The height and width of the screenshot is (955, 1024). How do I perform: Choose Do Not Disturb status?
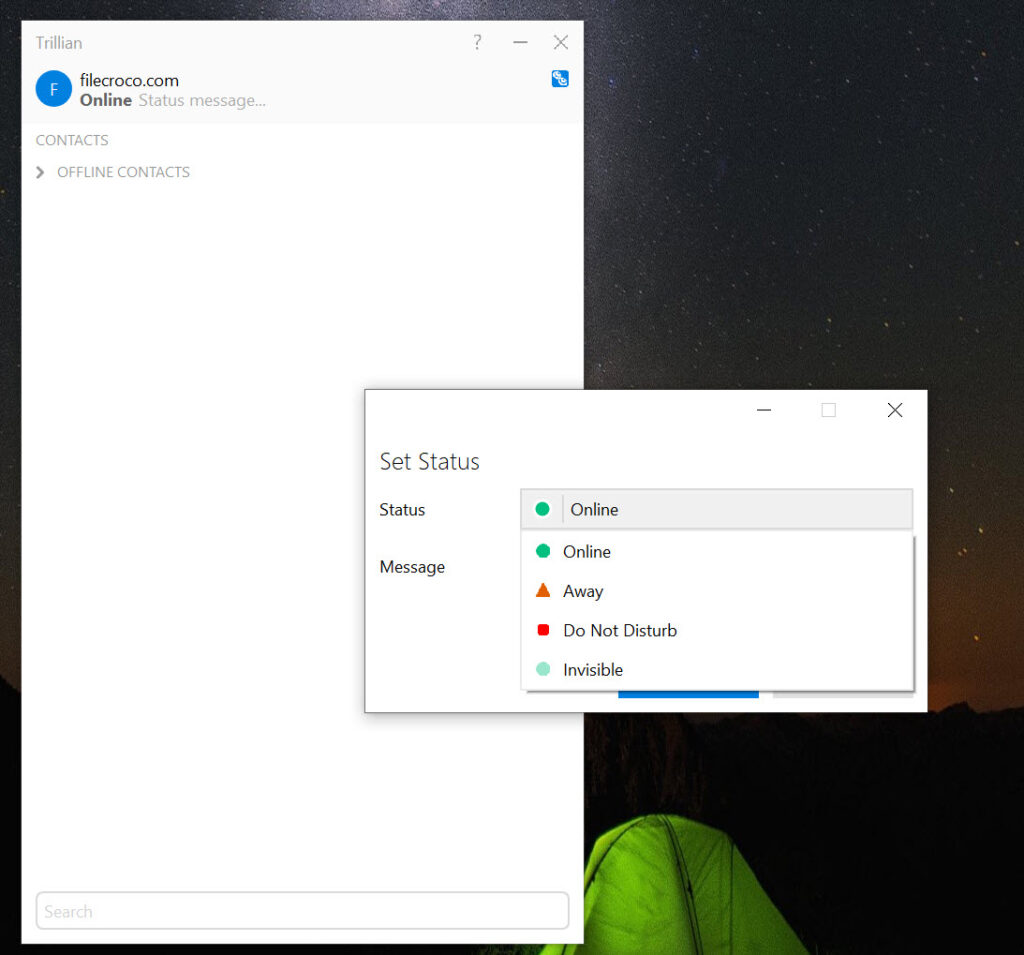click(717, 630)
